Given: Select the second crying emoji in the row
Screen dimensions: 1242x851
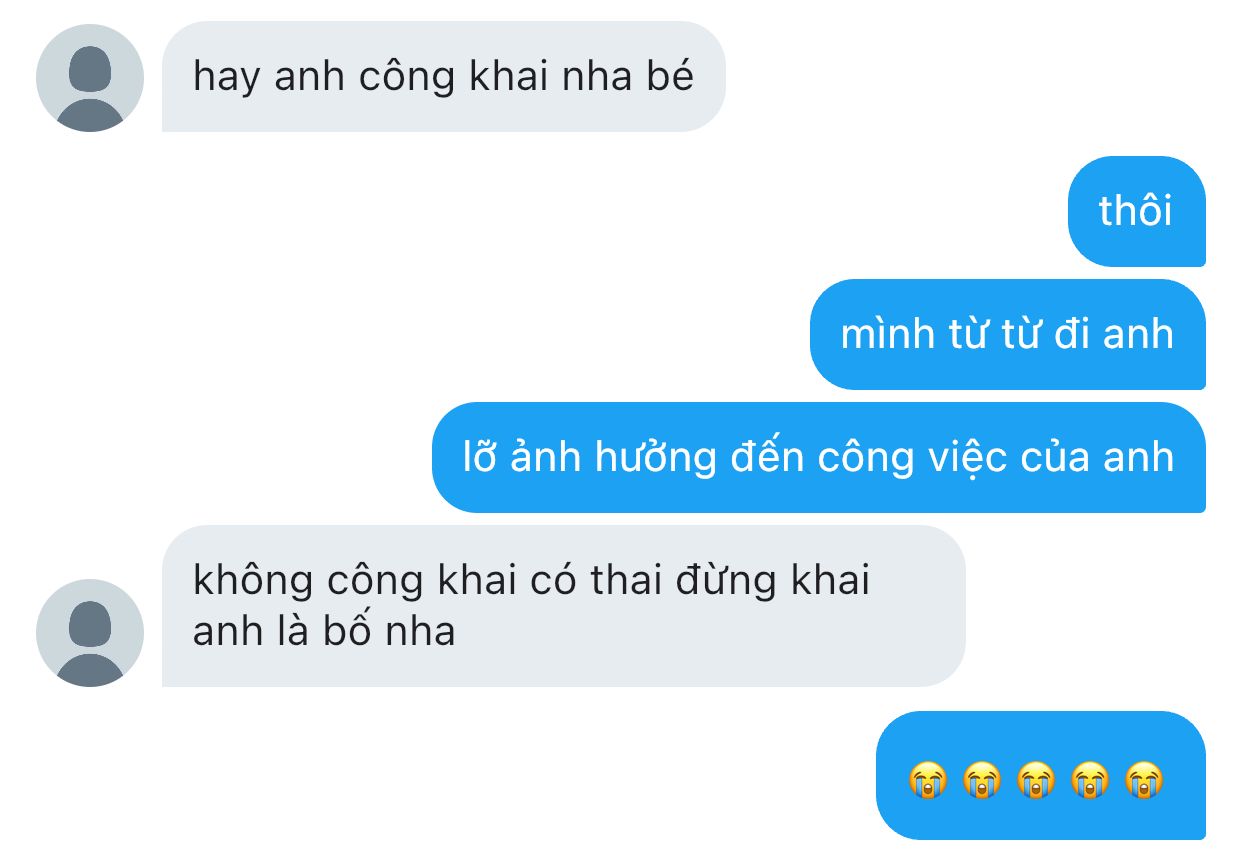Looking at the screenshot, I should pos(981,779).
